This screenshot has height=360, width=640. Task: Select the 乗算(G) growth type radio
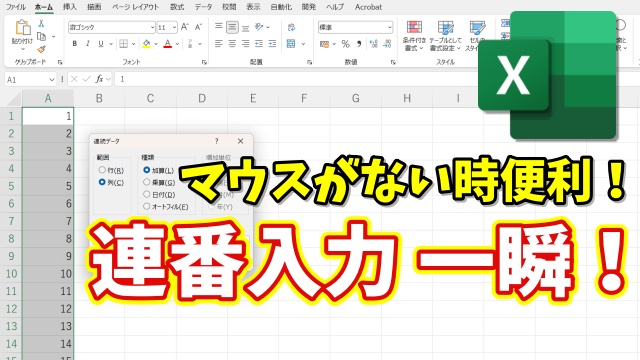[147, 182]
